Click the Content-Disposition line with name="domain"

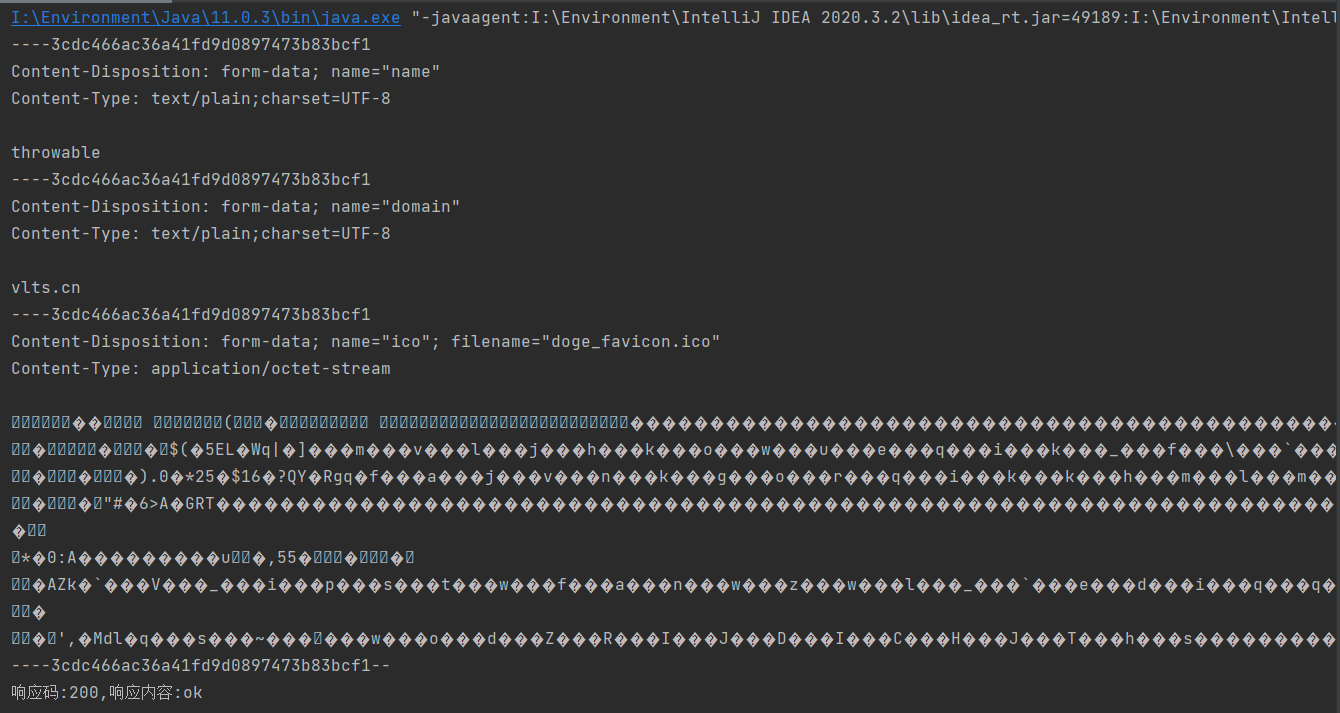coord(236,207)
